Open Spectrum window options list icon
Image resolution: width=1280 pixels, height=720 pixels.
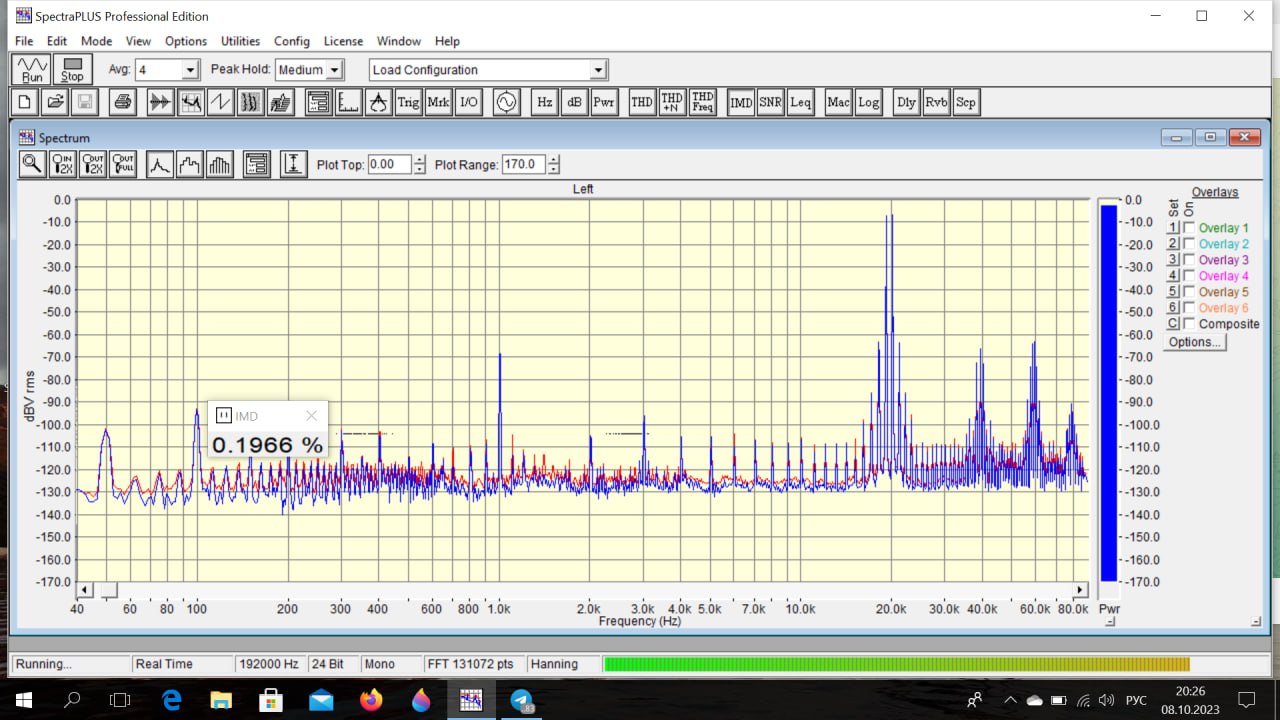[256, 164]
